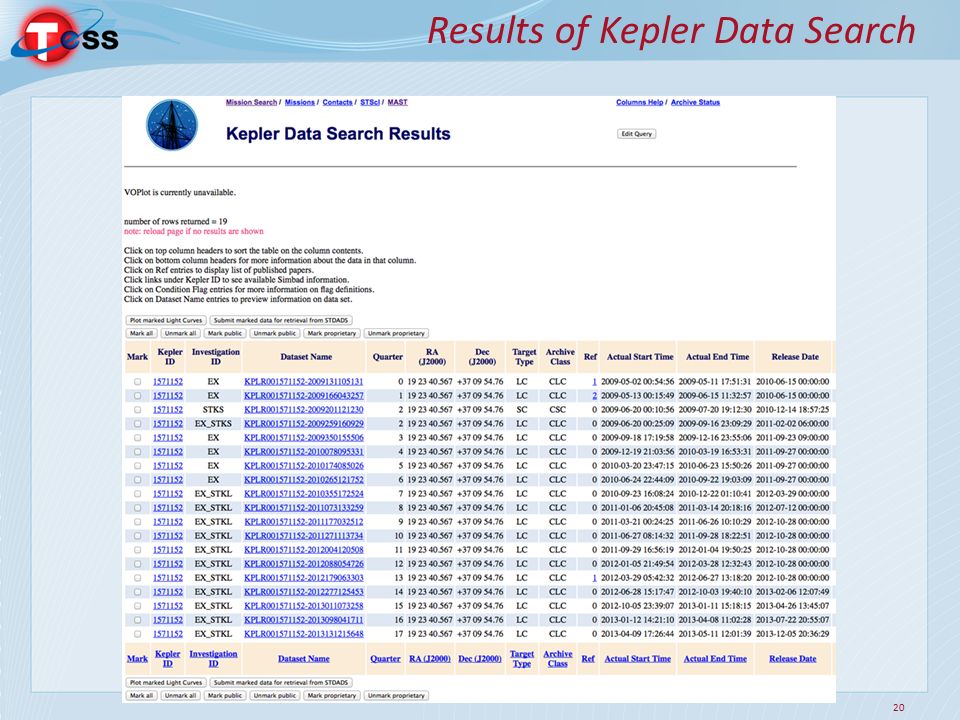The image size is (960, 720).
Task: Open bottom Dataset Name column info link
Action: (304, 659)
